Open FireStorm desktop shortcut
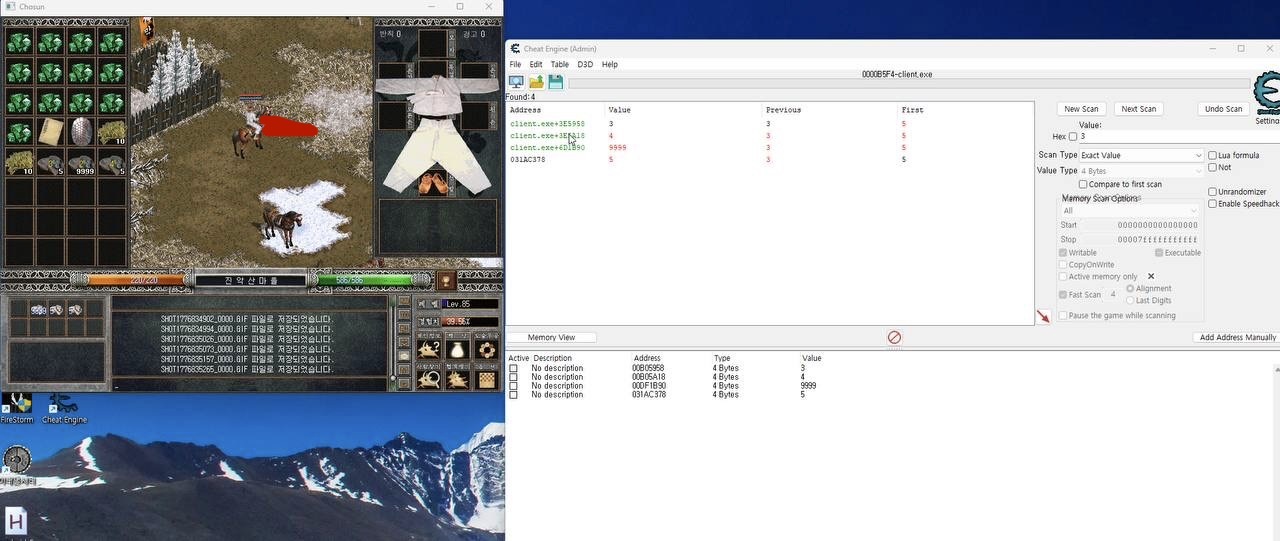Screen dimensions: 1280x541 (x=17, y=408)
